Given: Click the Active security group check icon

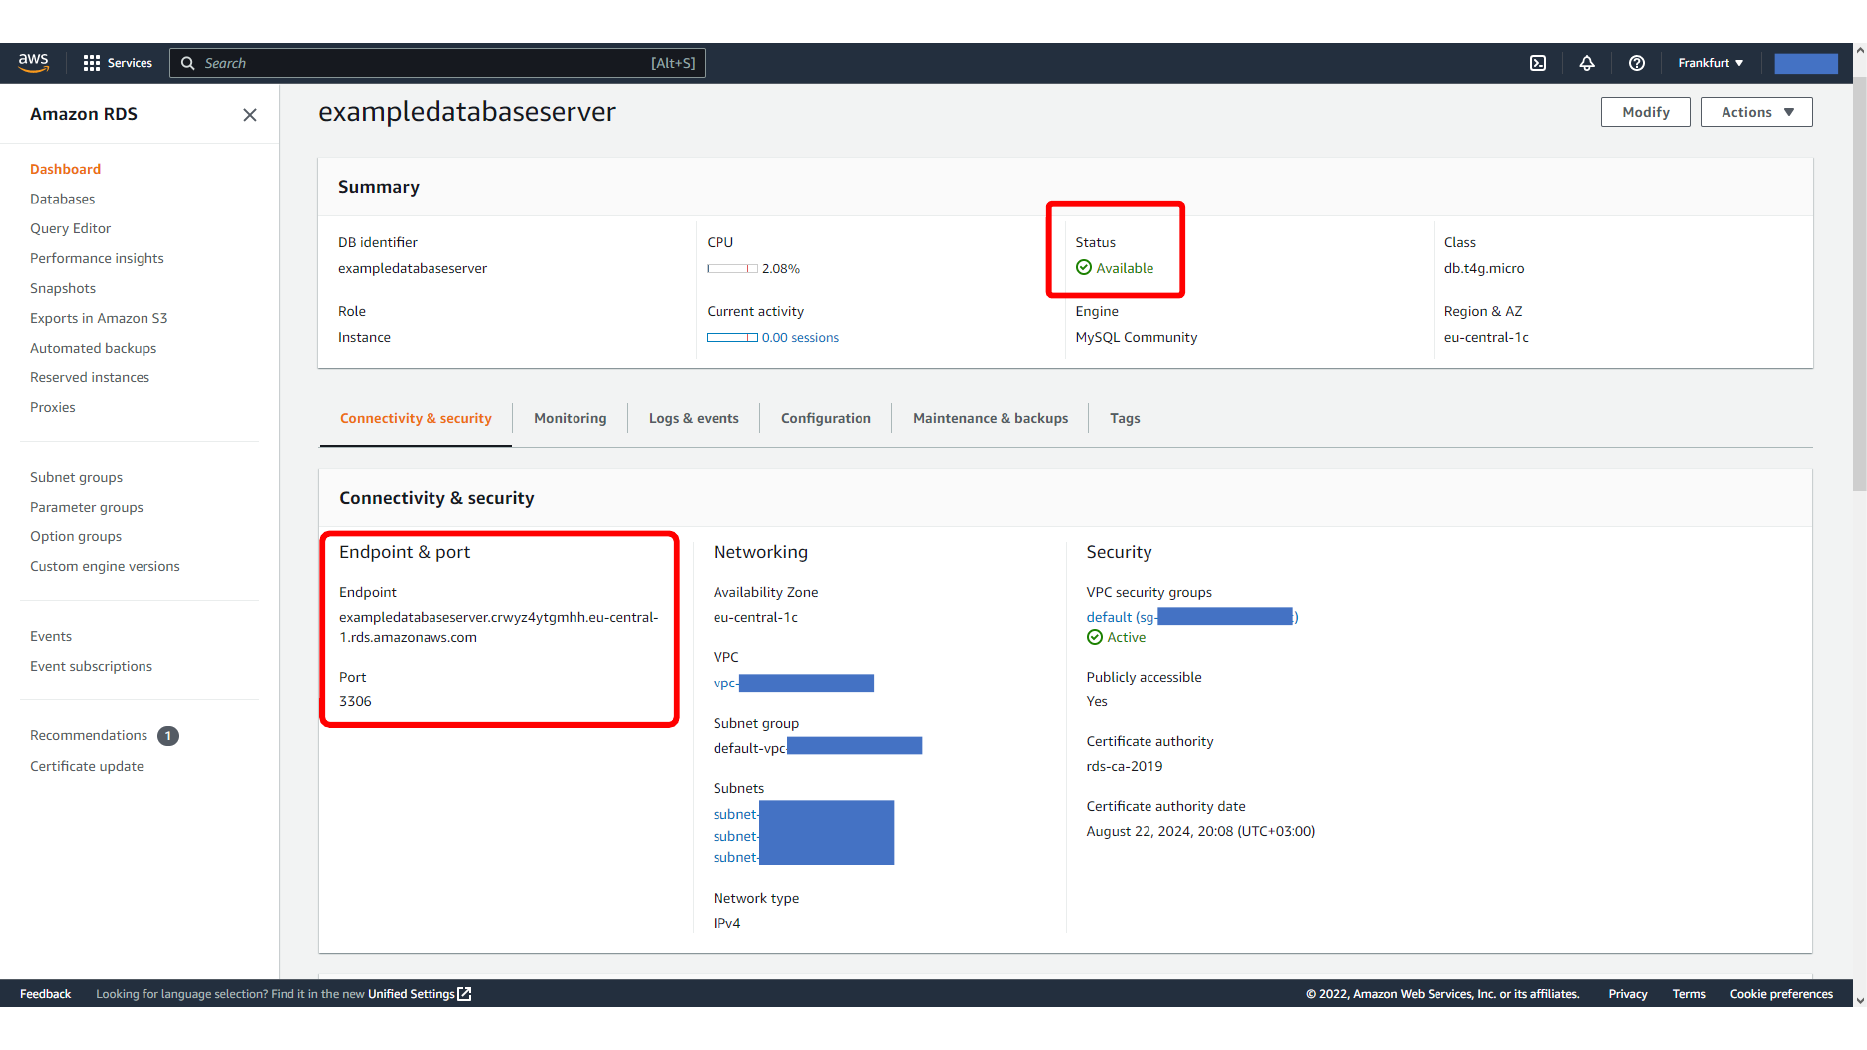Looking at the screenshot, I should coord(1095,637).
